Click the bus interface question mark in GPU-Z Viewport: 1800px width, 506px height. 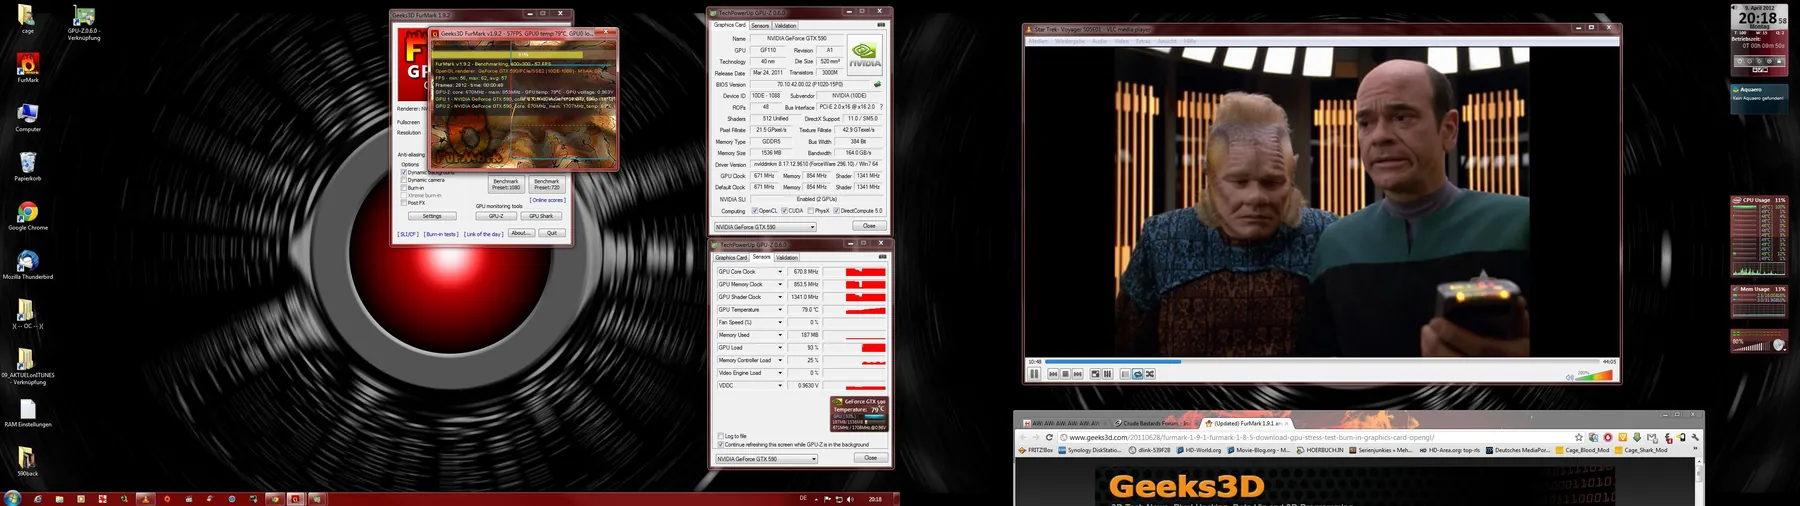point(881,107)
